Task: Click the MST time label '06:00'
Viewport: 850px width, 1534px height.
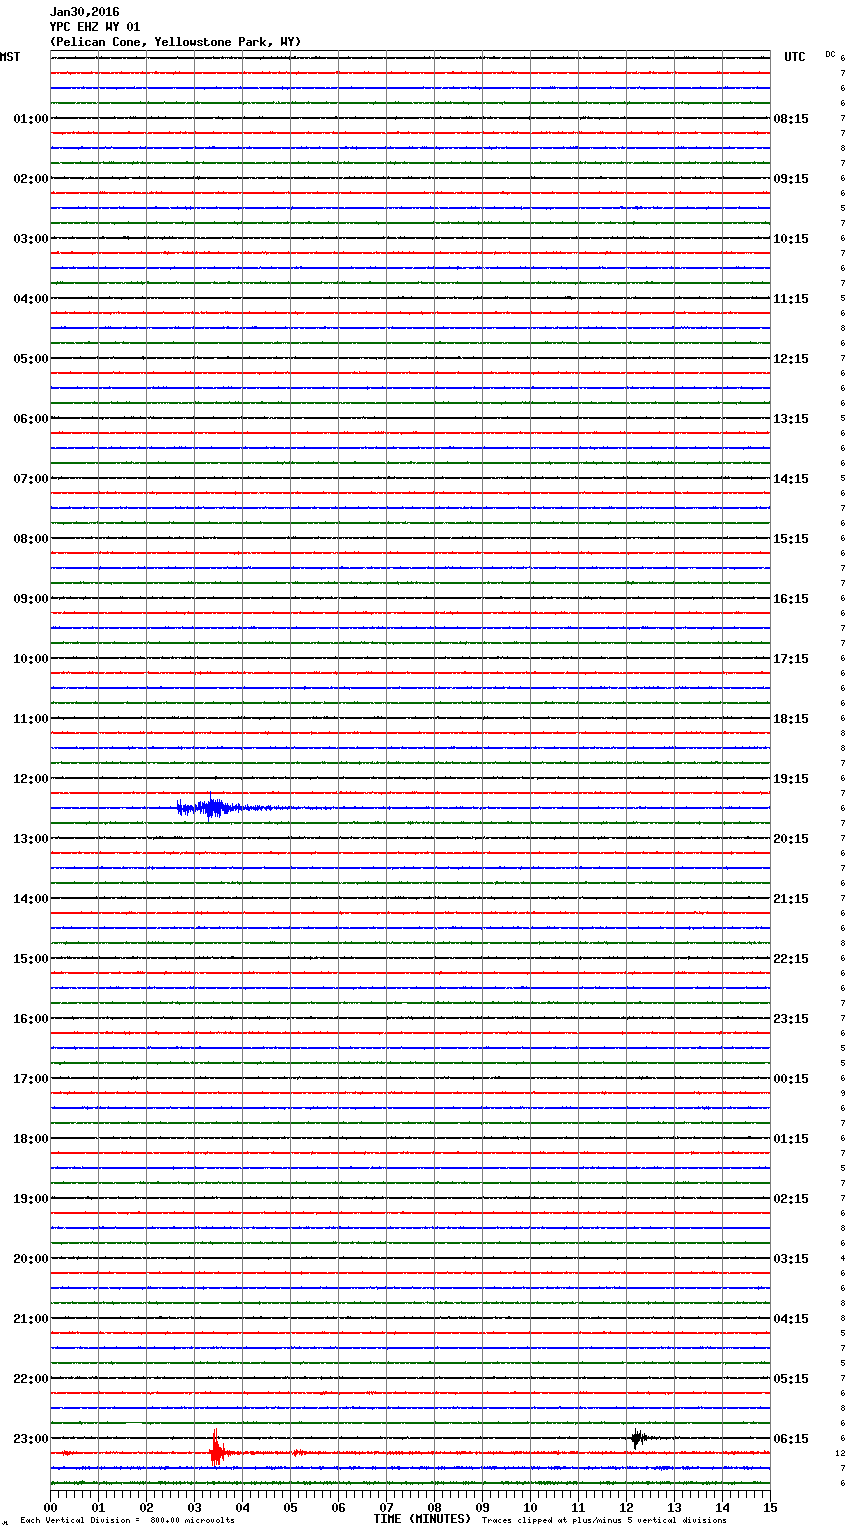Action: 31,419
